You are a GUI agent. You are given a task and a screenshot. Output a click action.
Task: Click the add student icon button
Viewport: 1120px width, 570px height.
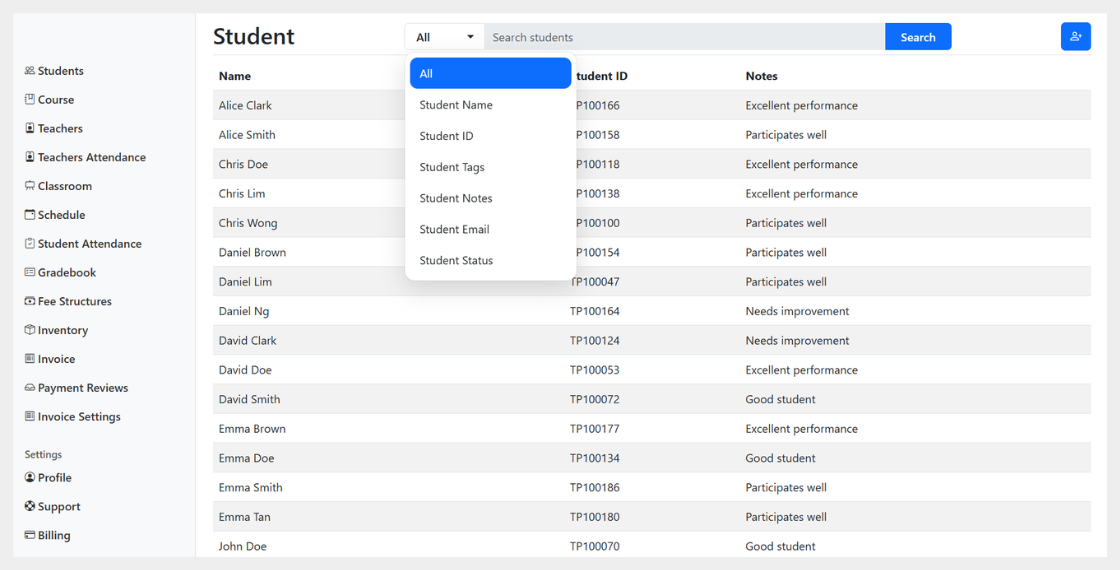tap(1075, 37)
